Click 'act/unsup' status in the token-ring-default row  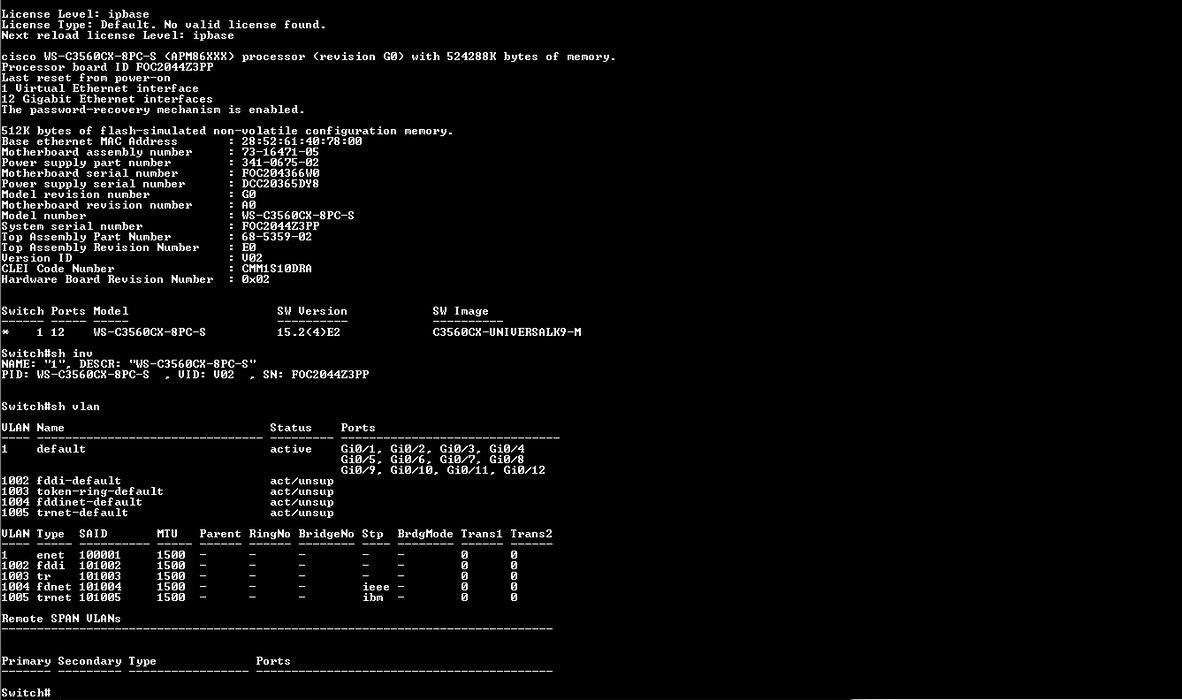click(x=302, y=491)
